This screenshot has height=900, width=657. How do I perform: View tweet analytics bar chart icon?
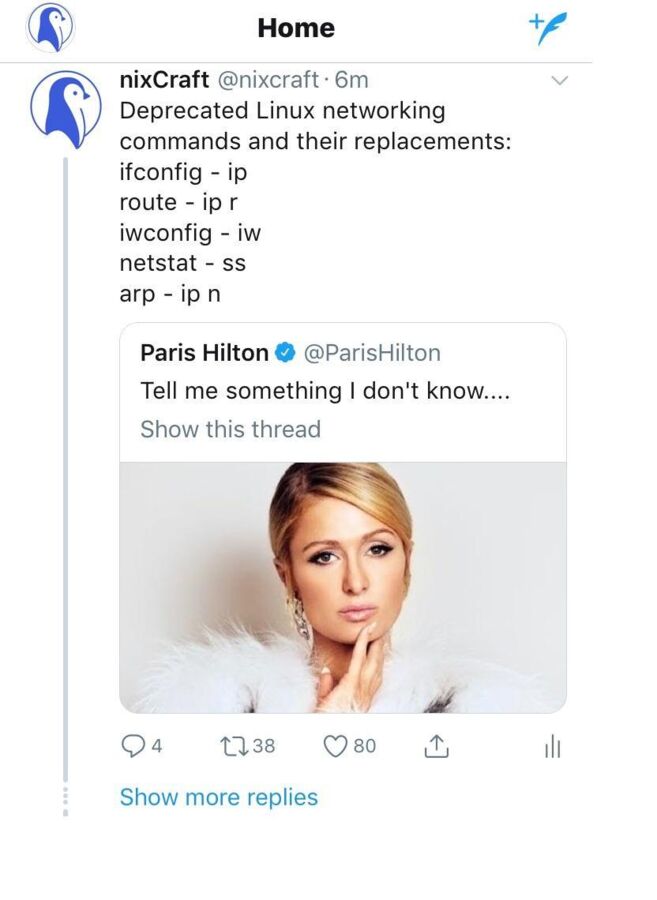click(553, 747)
